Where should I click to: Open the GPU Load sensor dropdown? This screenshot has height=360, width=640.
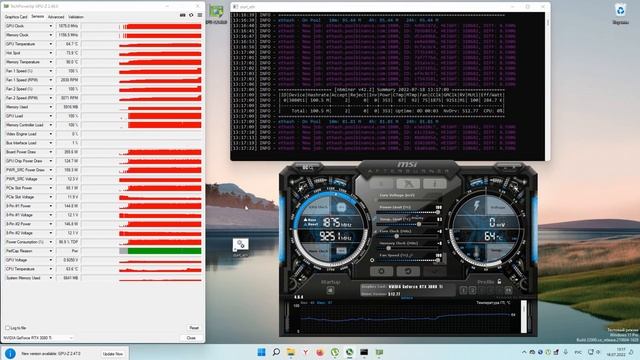51,116
